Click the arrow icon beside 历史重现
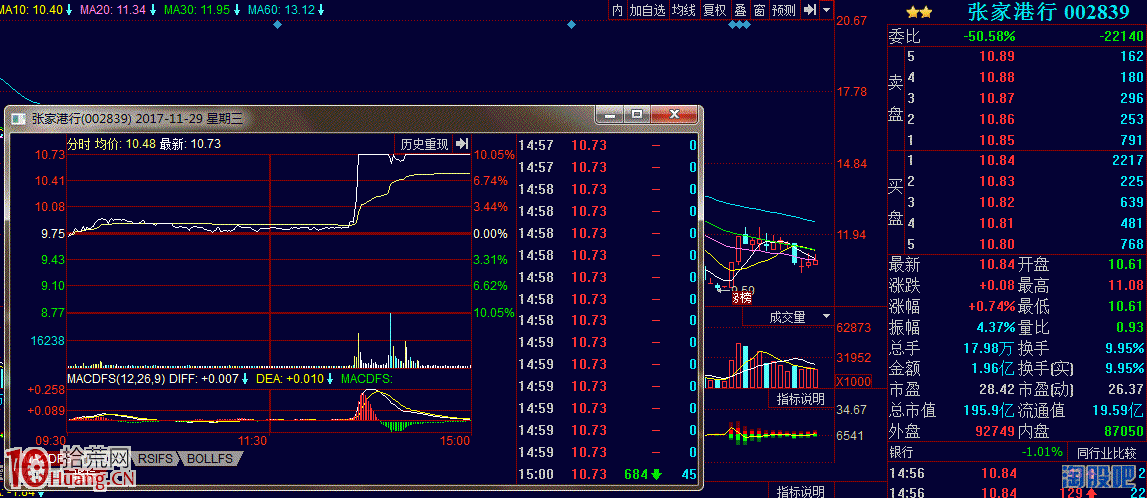This screenshot has width=1147, height=498. tap(462, 143)
